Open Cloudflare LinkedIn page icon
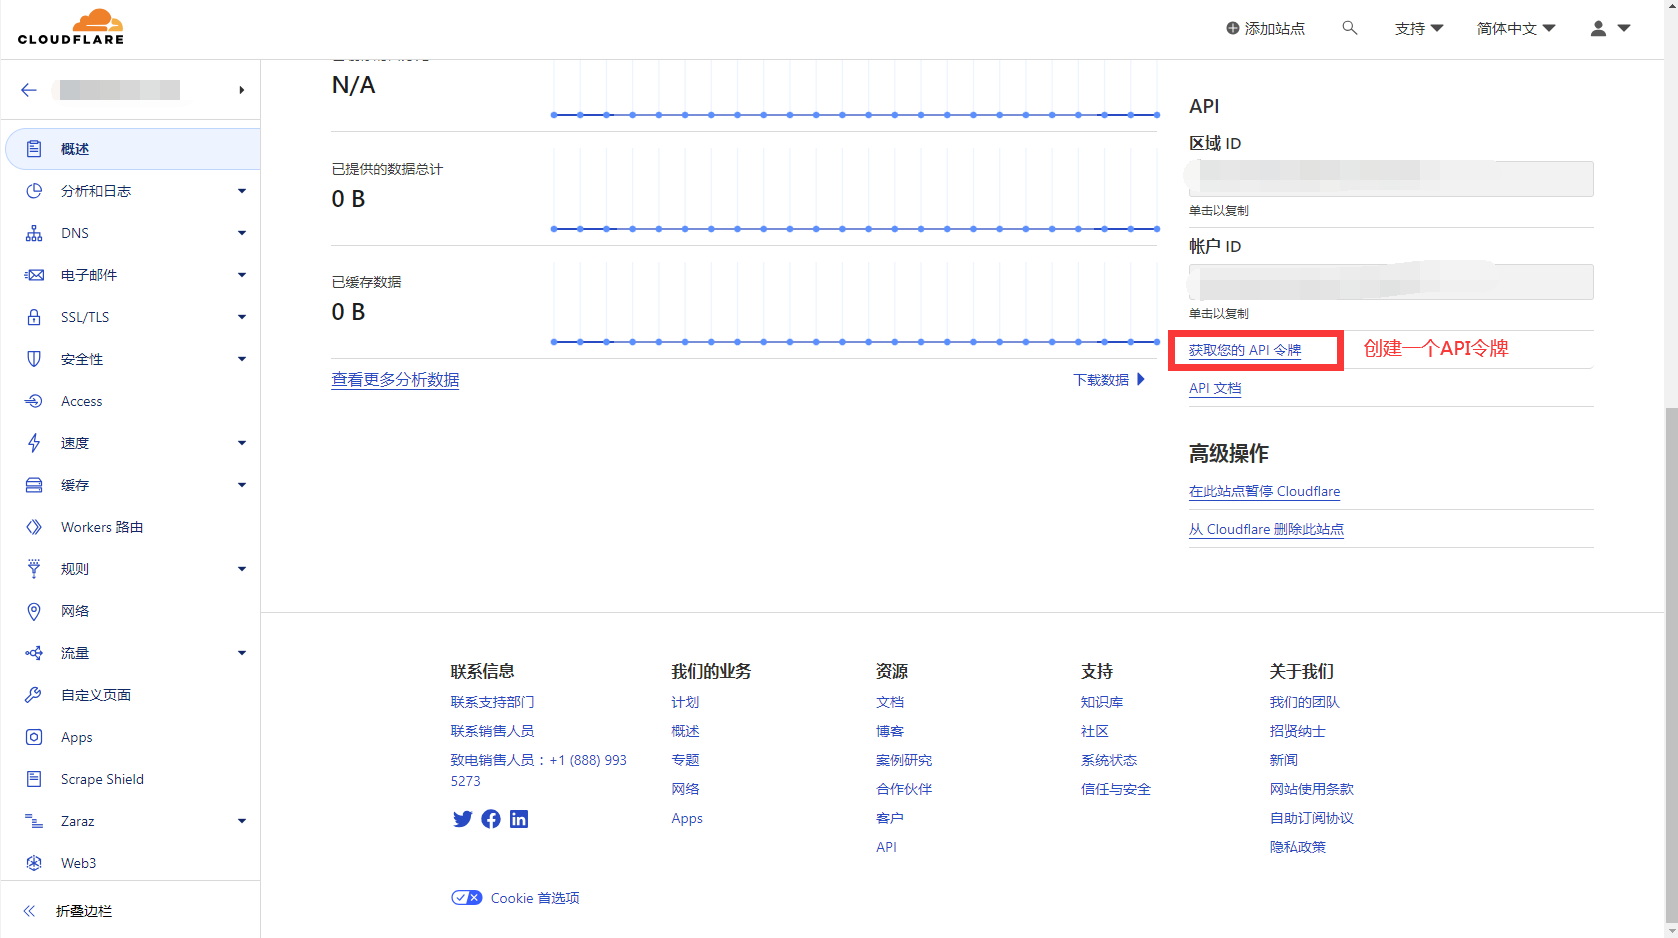Screen dimensions: 1678x938 point(519,819)
